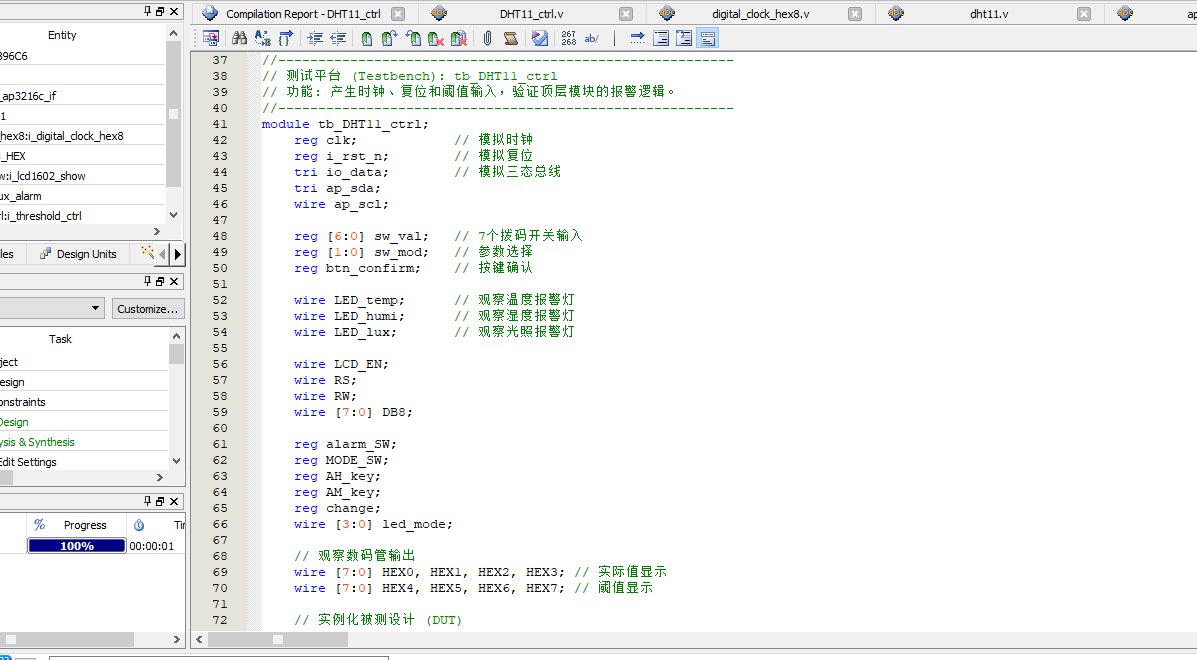Click the elapsed time value 00:00:01

(x=152, y=546)
